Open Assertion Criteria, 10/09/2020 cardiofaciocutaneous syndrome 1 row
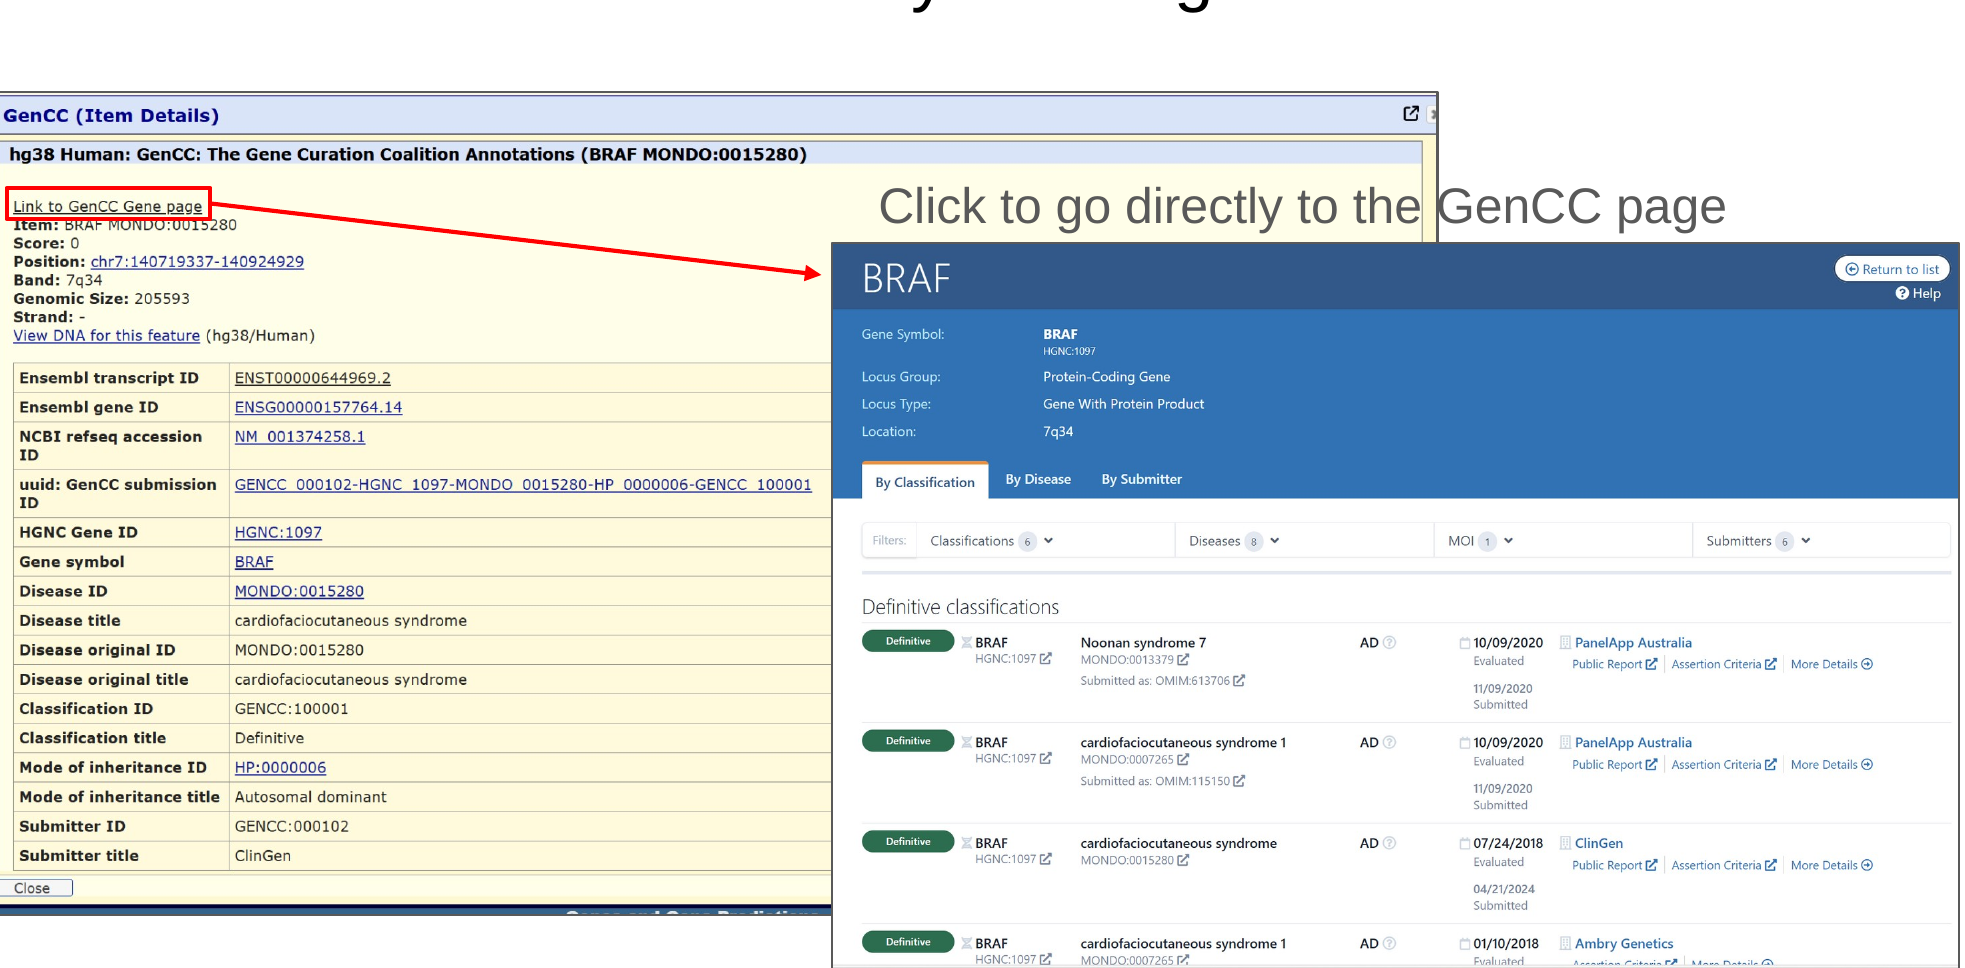This screenshot has height=968, width=1965. click(1724, 765)
